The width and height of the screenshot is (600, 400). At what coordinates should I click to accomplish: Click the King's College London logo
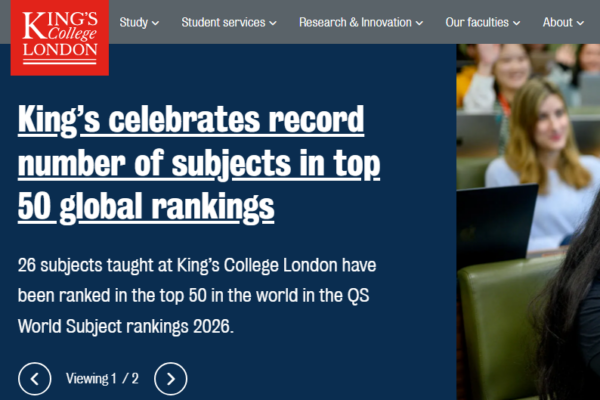coord(60,38)
